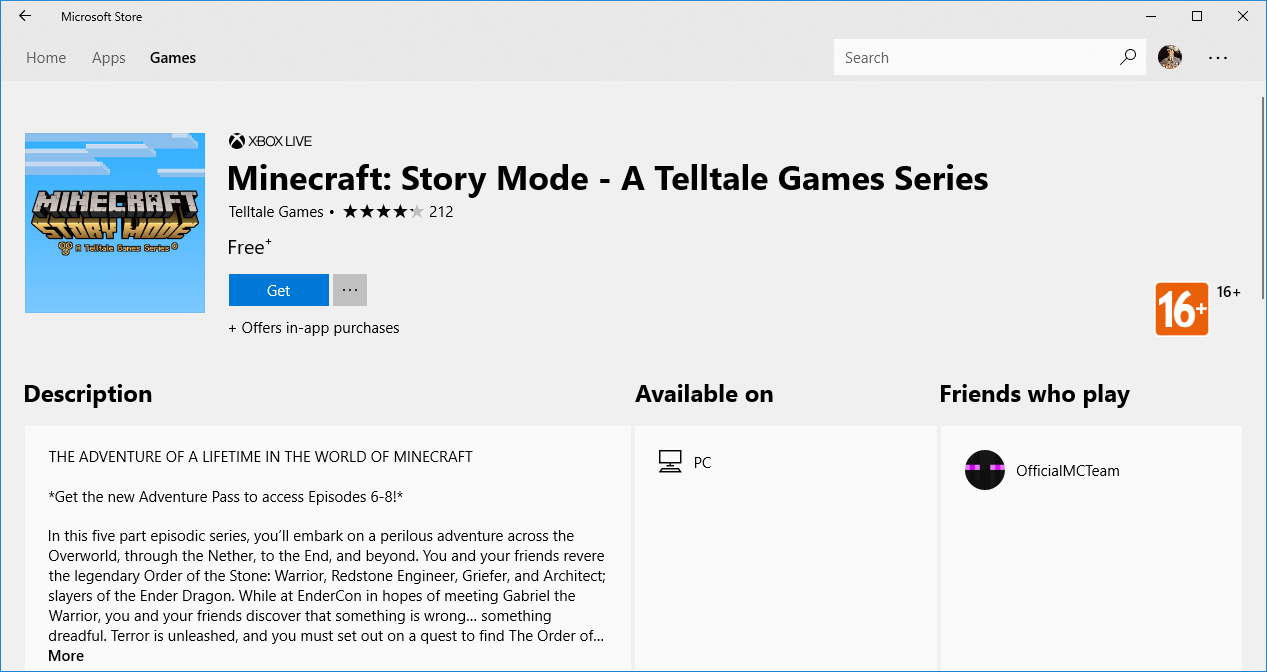Click the back arrow in title bar

pyautogui.click(x=25, y=16)
